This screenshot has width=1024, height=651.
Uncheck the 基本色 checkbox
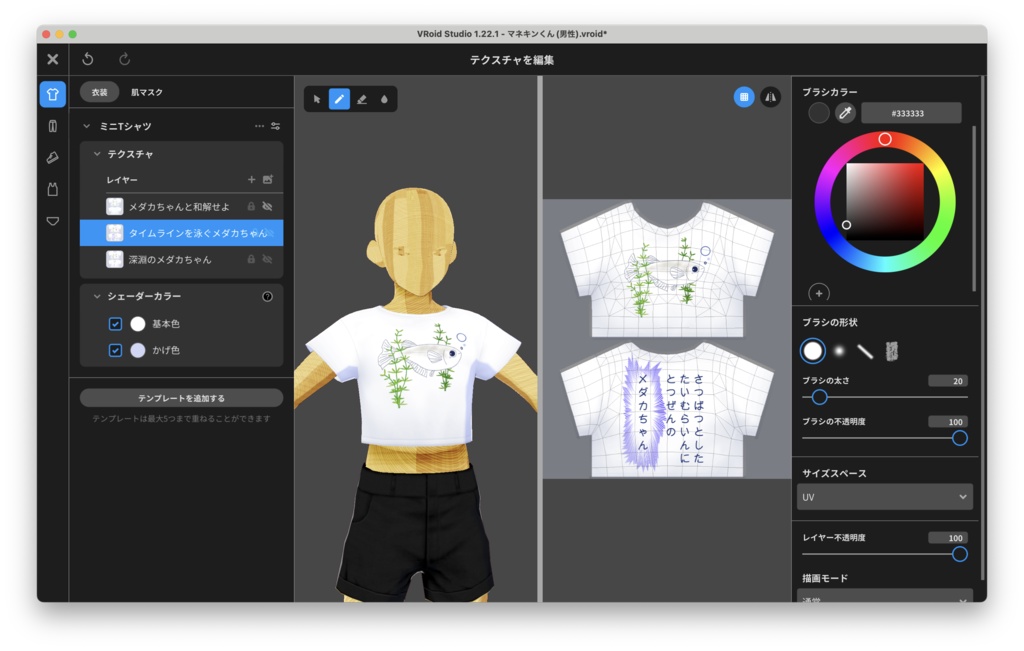[x=115, y=324]
